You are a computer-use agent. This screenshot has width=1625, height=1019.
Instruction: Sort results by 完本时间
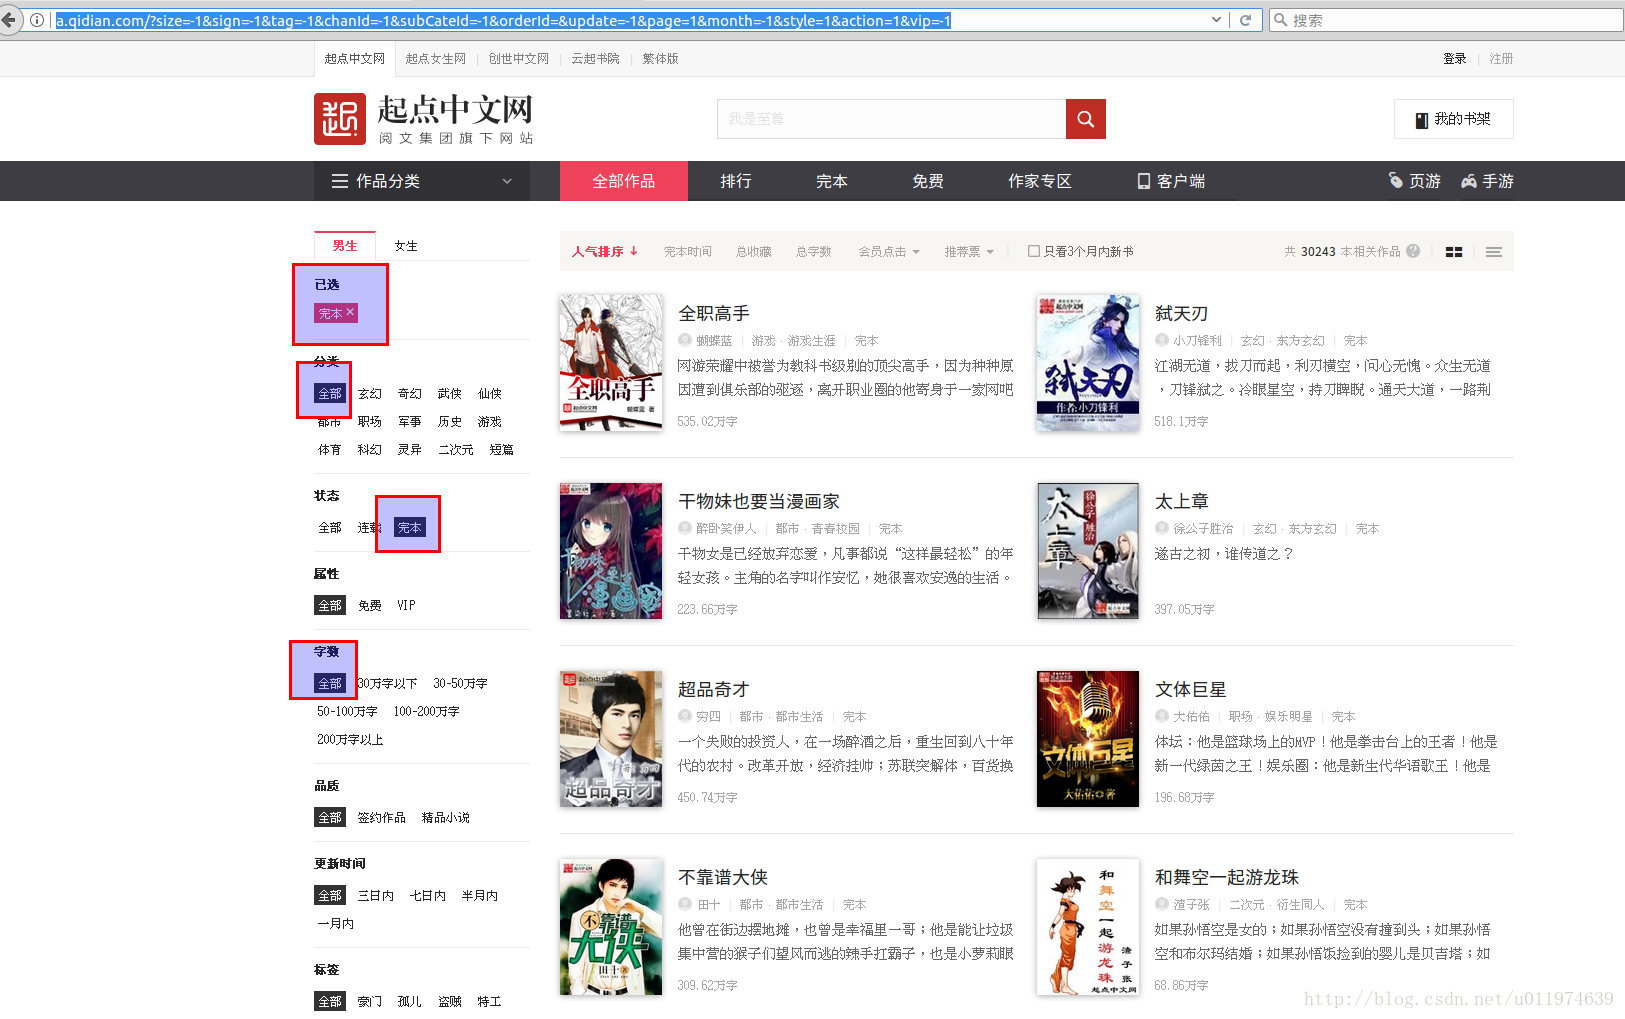[x=688, y=252]
